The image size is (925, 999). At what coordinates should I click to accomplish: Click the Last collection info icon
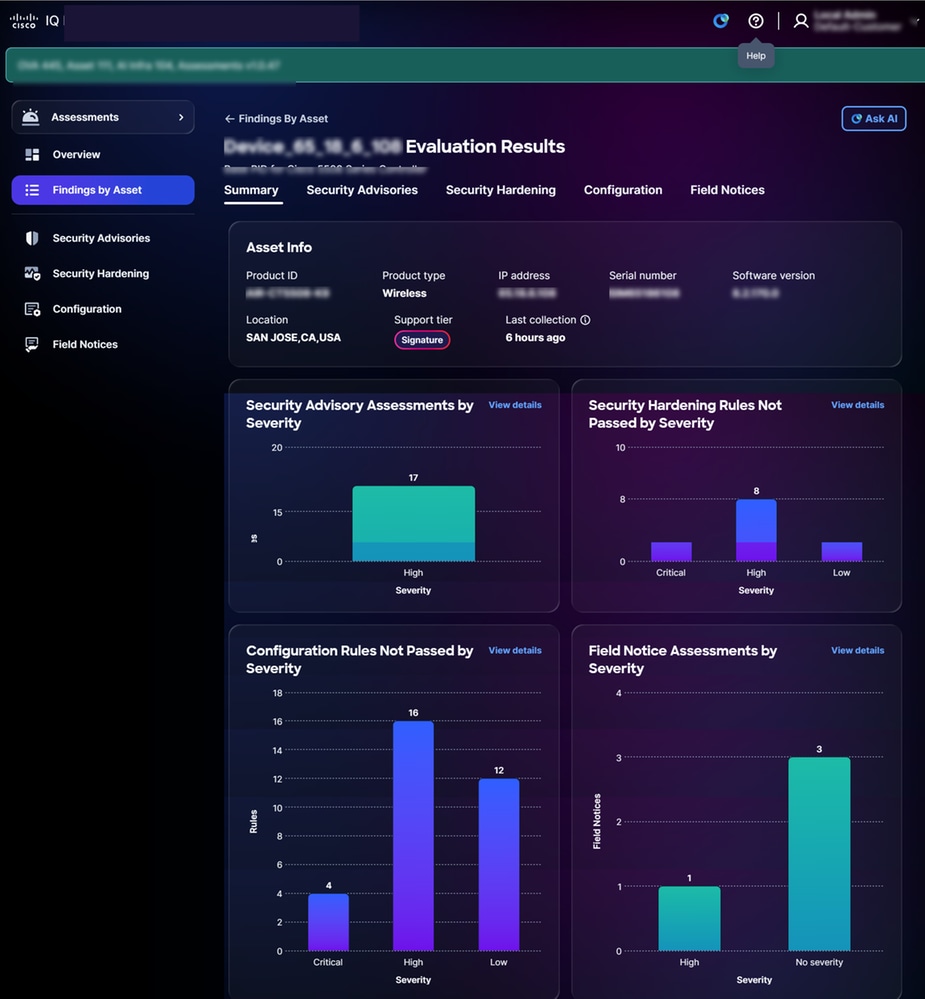pos(585,320)
